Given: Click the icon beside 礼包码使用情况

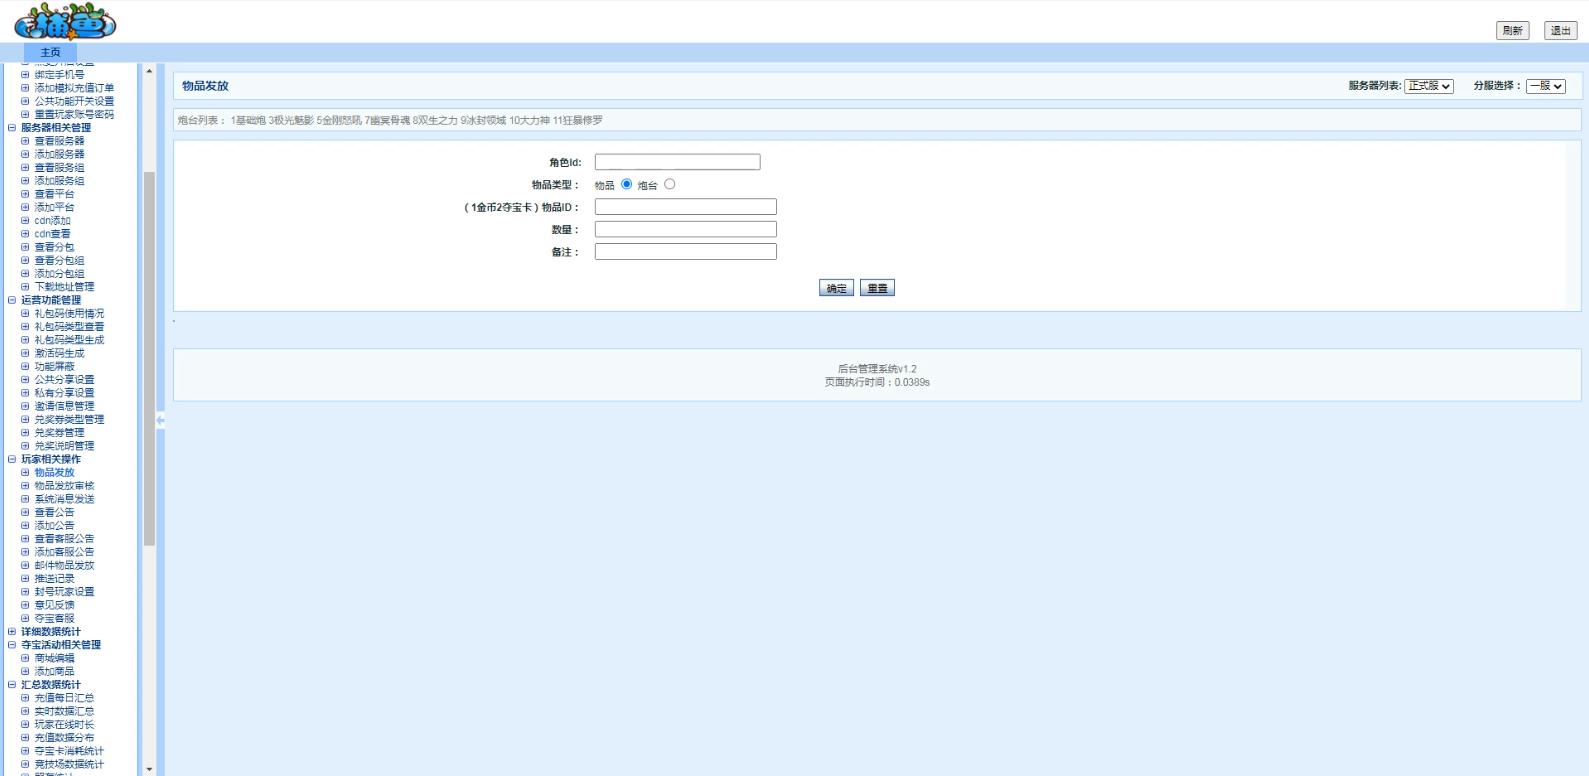Looking at the screenshot, I should [25, 314].
